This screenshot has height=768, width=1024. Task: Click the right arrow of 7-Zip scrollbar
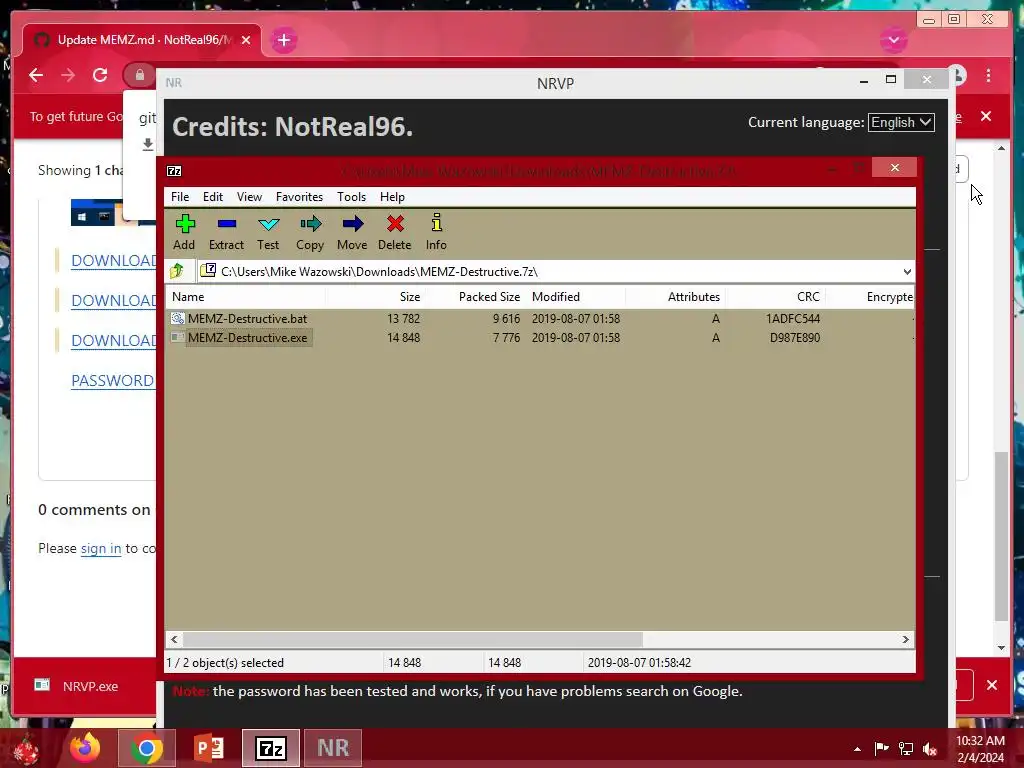pyautogui.click(x=905, y=639)
